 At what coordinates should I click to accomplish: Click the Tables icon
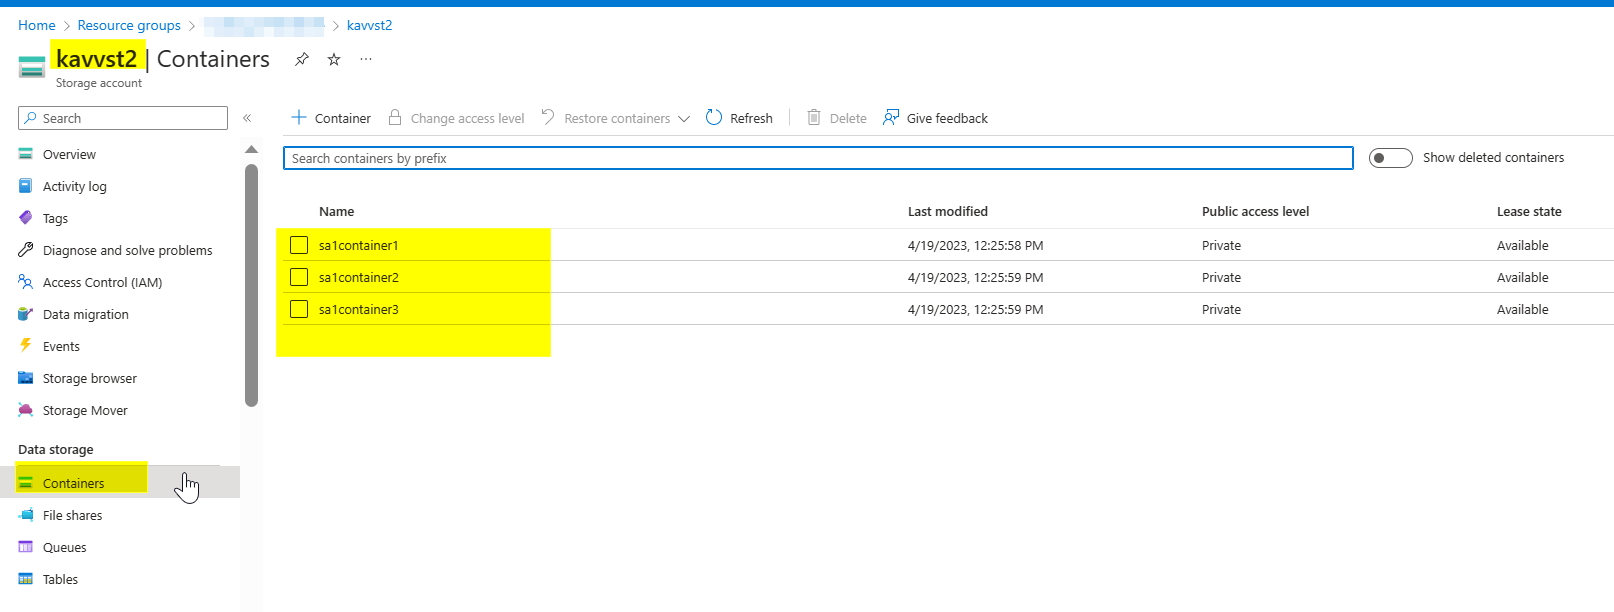pos(26,579)
